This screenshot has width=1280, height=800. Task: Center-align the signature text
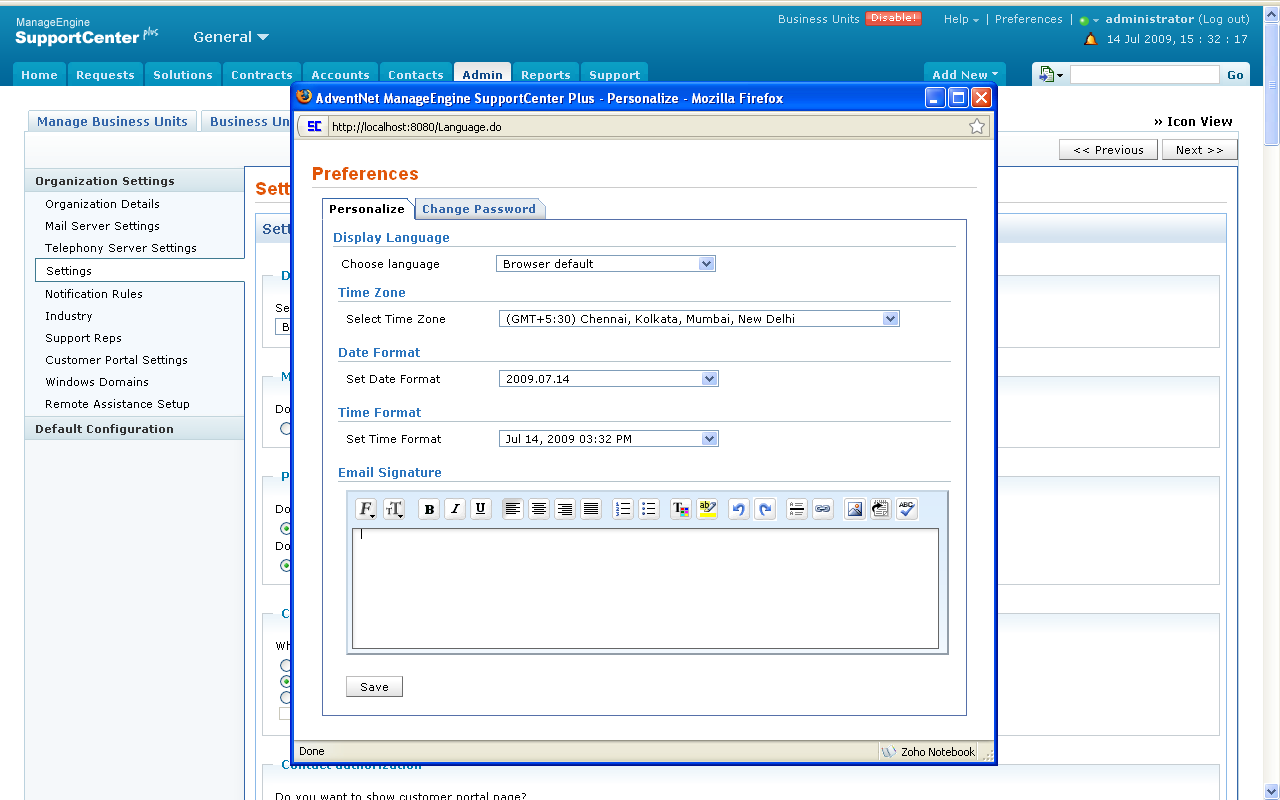point(539,509)
